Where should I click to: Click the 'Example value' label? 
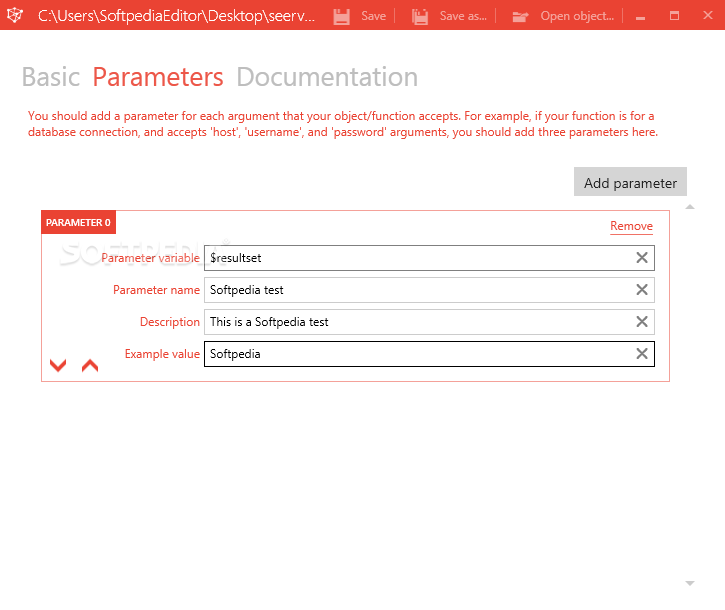162,354
